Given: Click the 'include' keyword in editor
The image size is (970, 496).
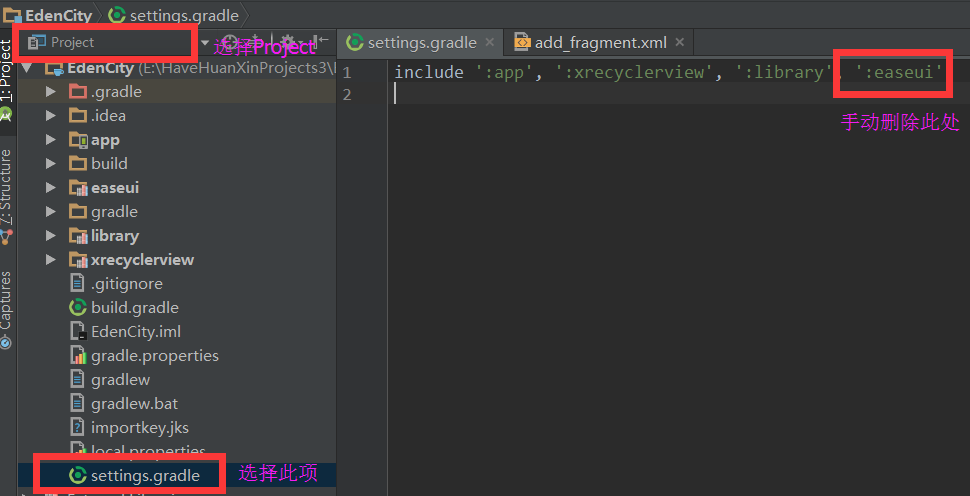Looking at the screenshot, I should [429, 72].
